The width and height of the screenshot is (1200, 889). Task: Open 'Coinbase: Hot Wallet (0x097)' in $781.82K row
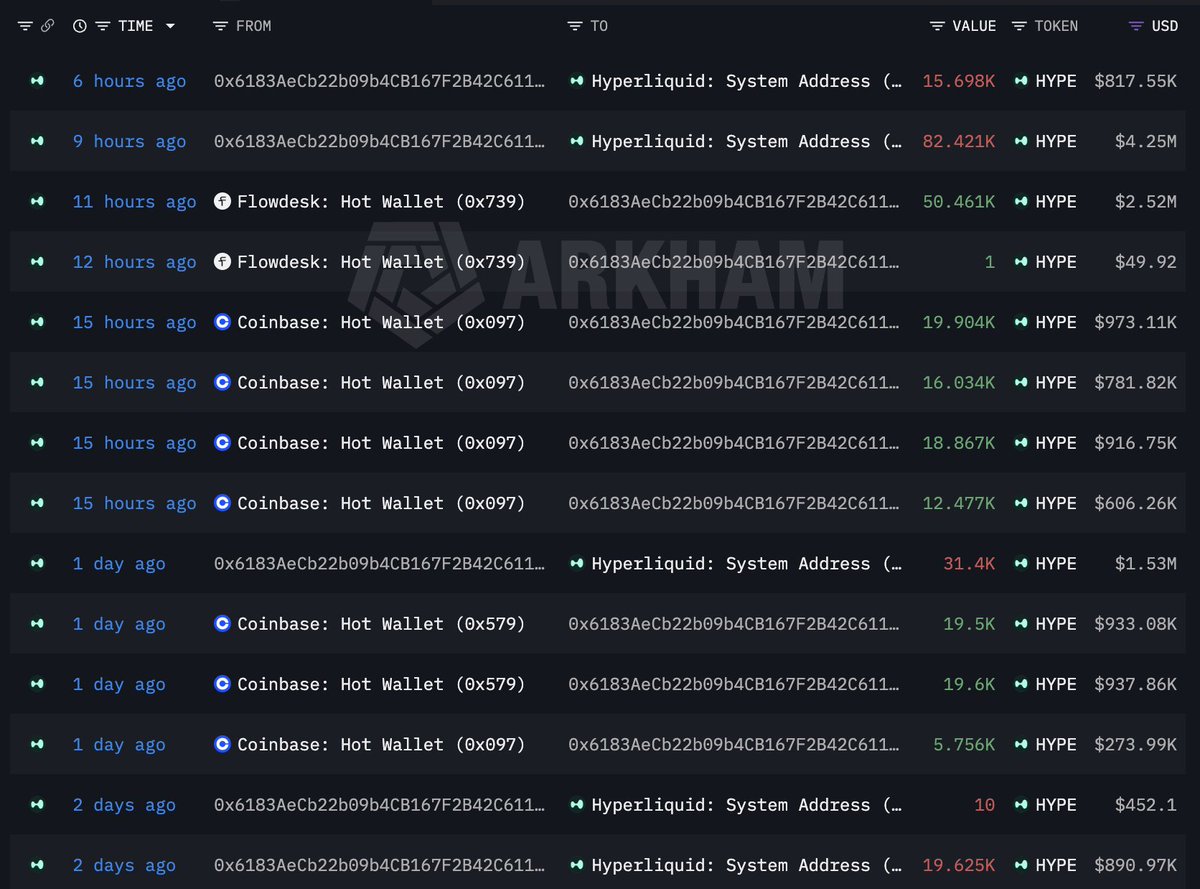point(381,382)
